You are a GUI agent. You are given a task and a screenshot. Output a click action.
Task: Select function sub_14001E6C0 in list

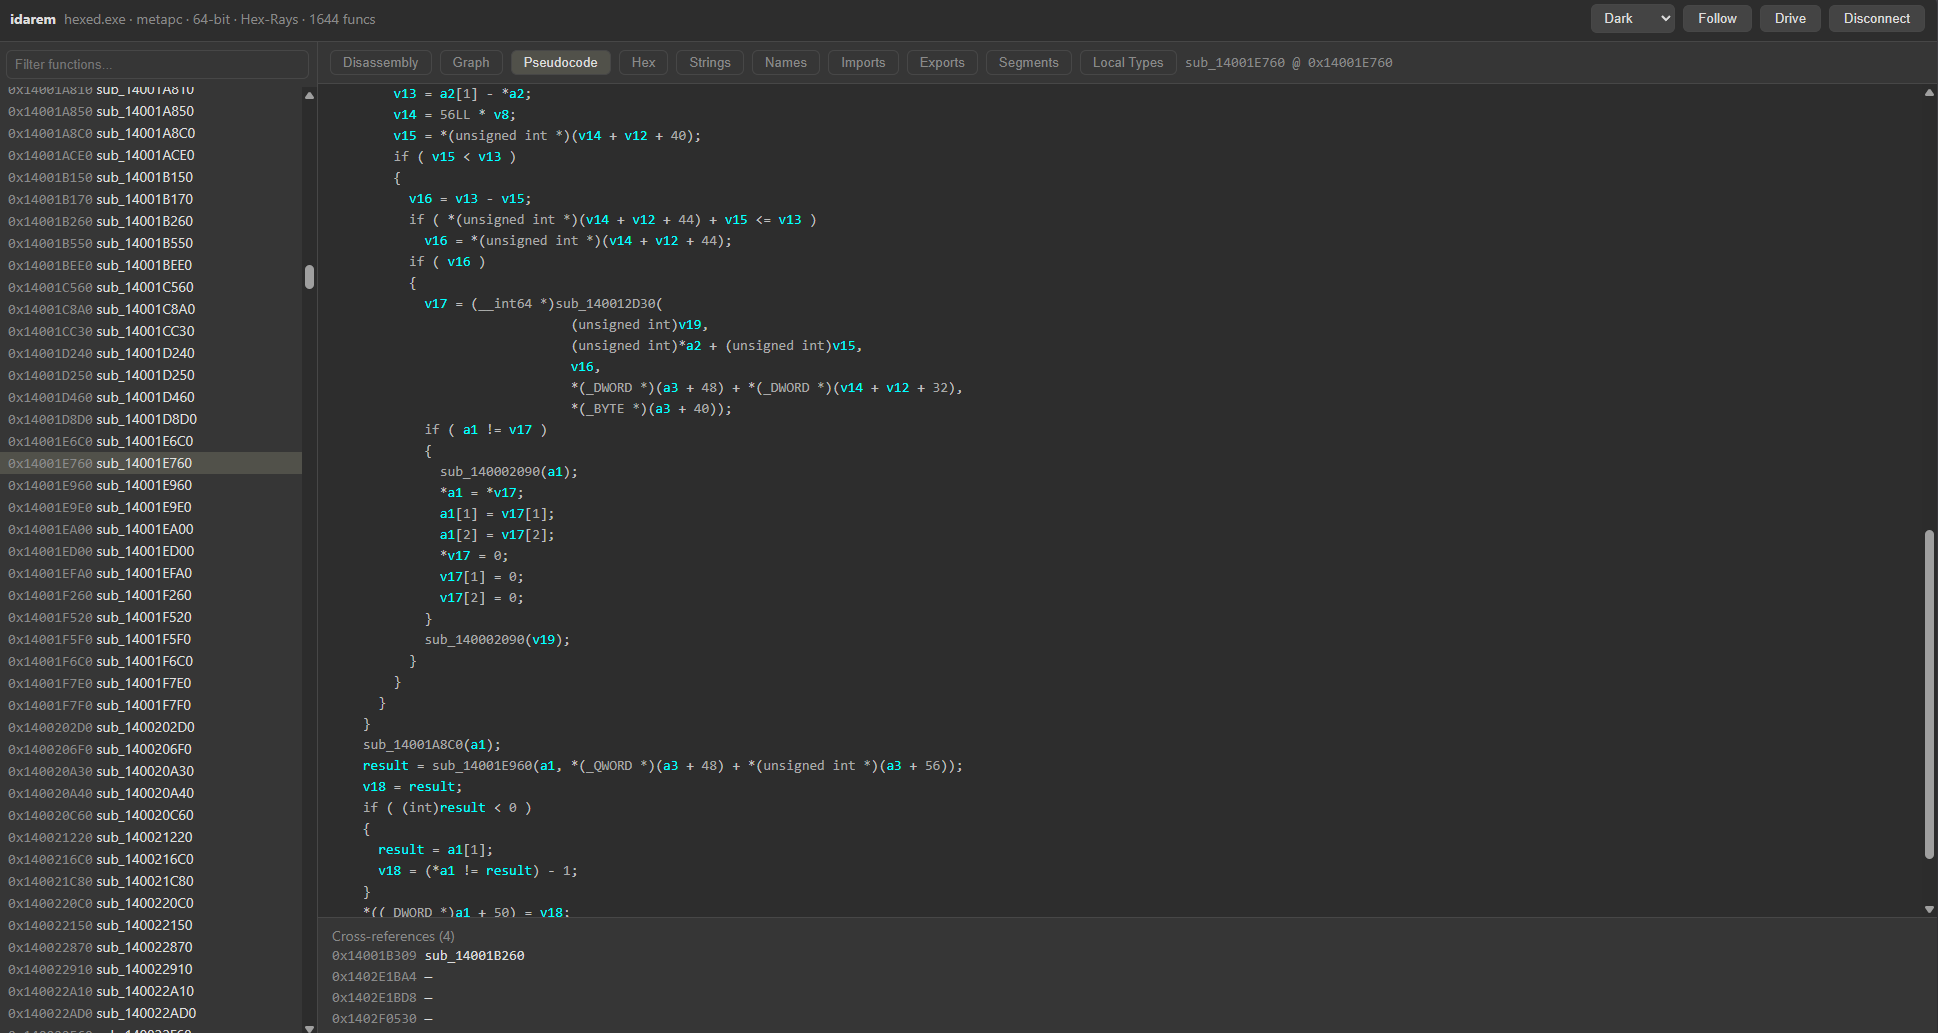tap(151, 441)
